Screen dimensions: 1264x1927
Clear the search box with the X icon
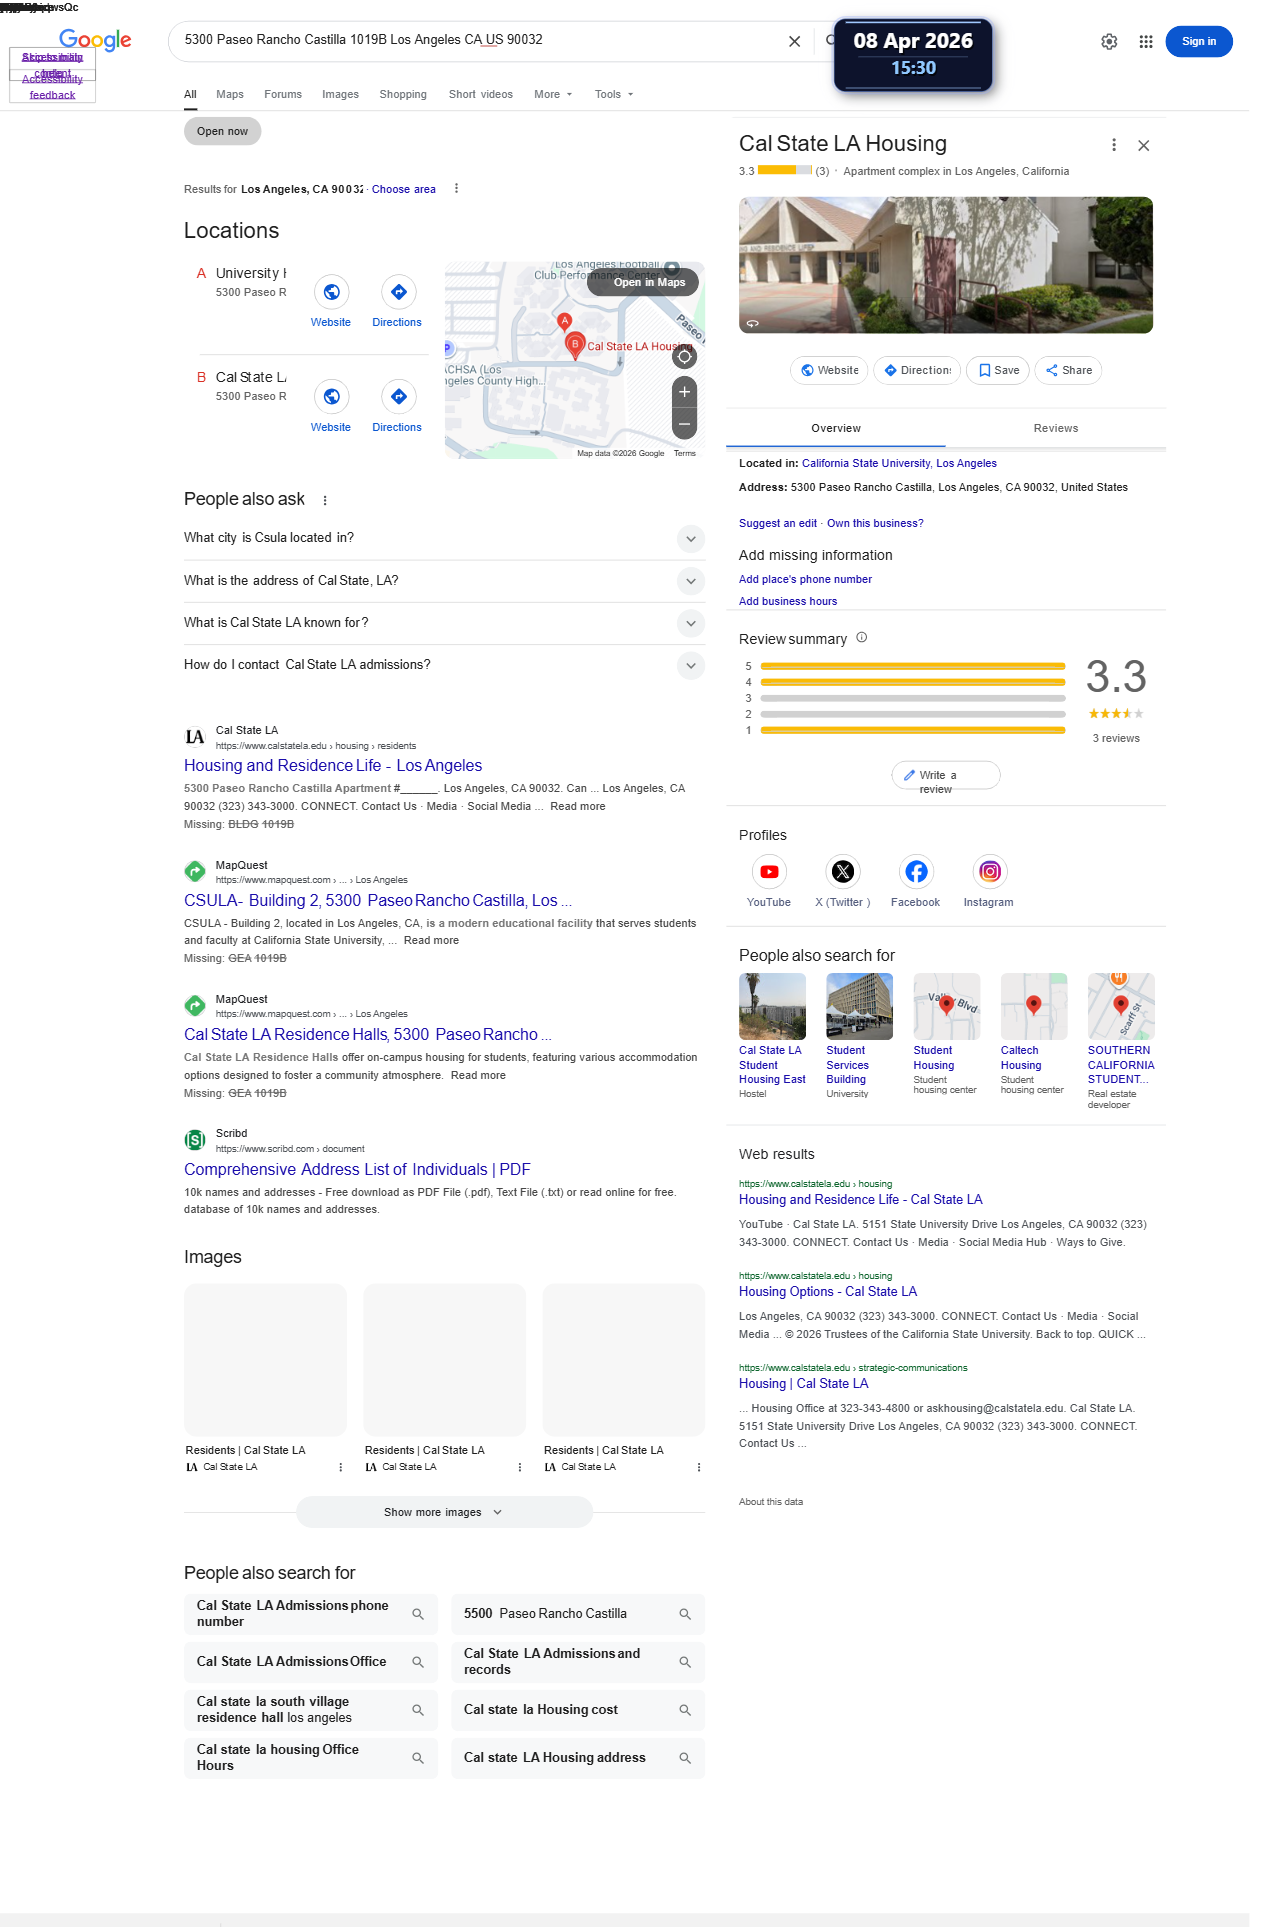tap(794, 41)
